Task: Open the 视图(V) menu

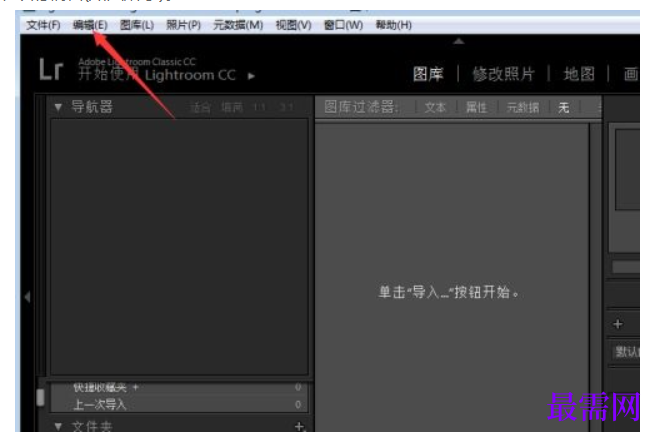Action: point(293,25)
